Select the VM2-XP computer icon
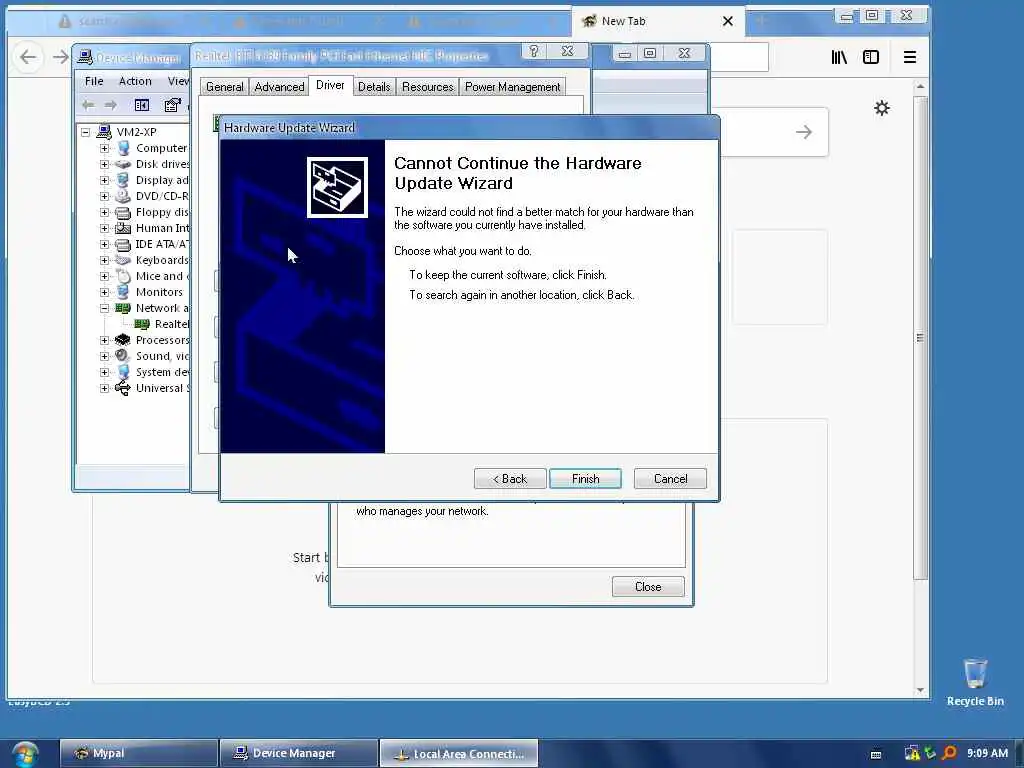This screenshot has width=1024, height=768. pyautogui.click(x=104, y=132)
